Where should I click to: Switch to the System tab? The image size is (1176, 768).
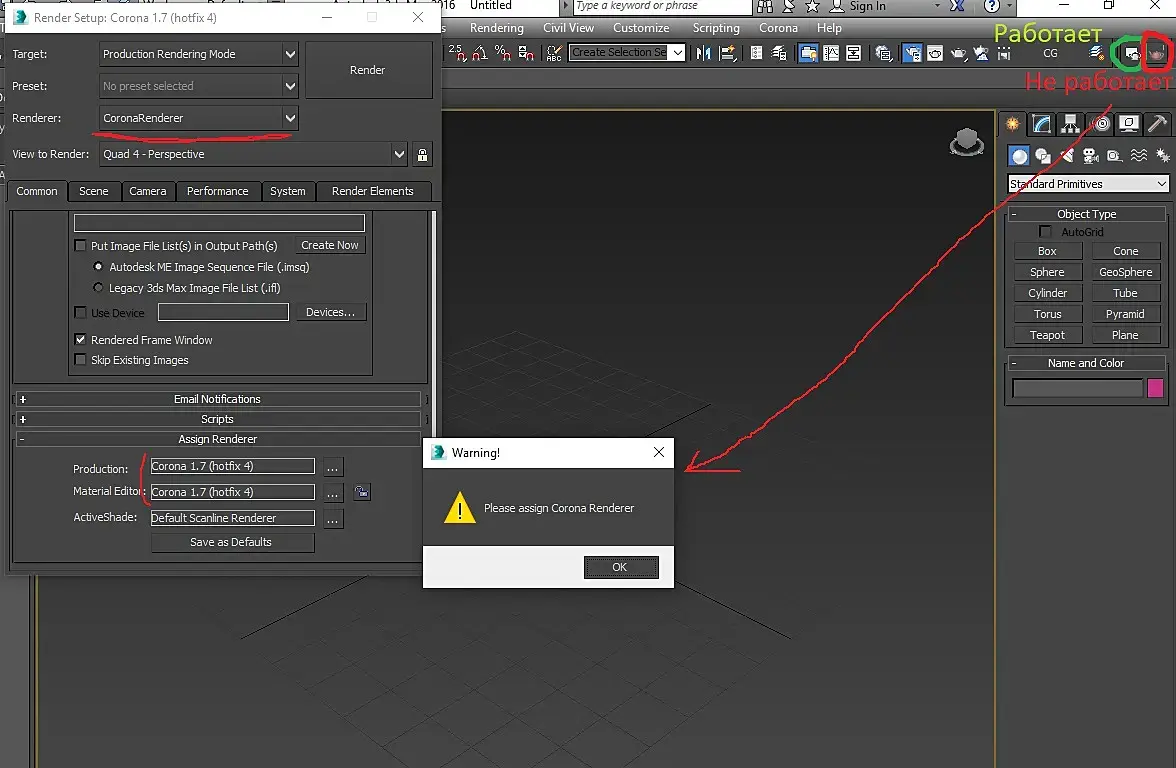(x=288, y=191)
